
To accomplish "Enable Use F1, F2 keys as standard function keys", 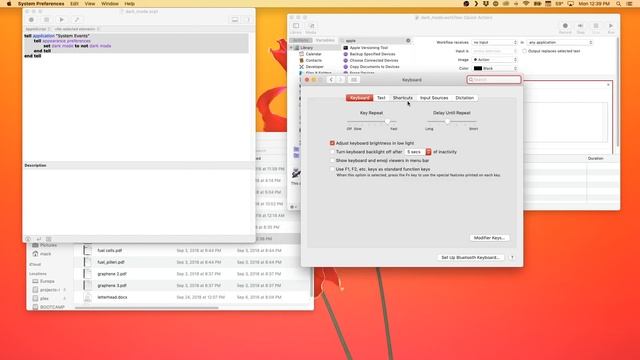I will coord(332,169).
